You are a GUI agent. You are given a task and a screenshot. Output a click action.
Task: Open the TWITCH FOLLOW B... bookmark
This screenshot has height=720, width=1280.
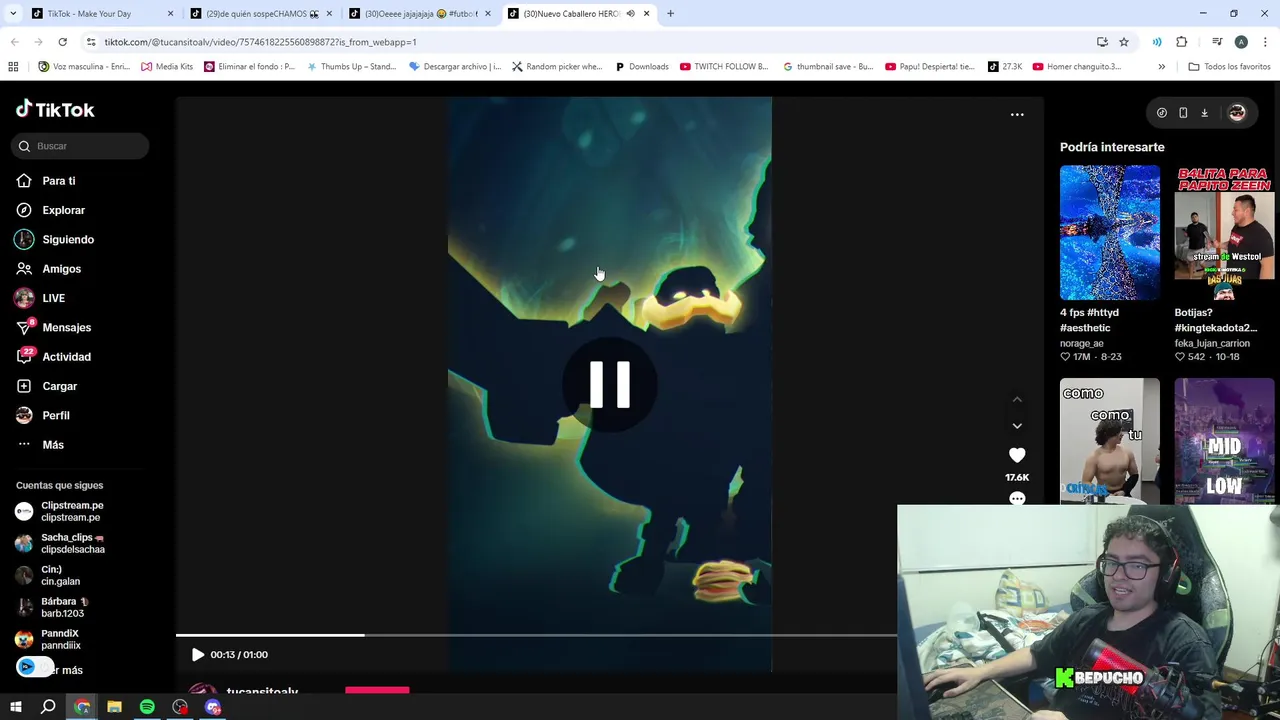click(x=724, y=67)
